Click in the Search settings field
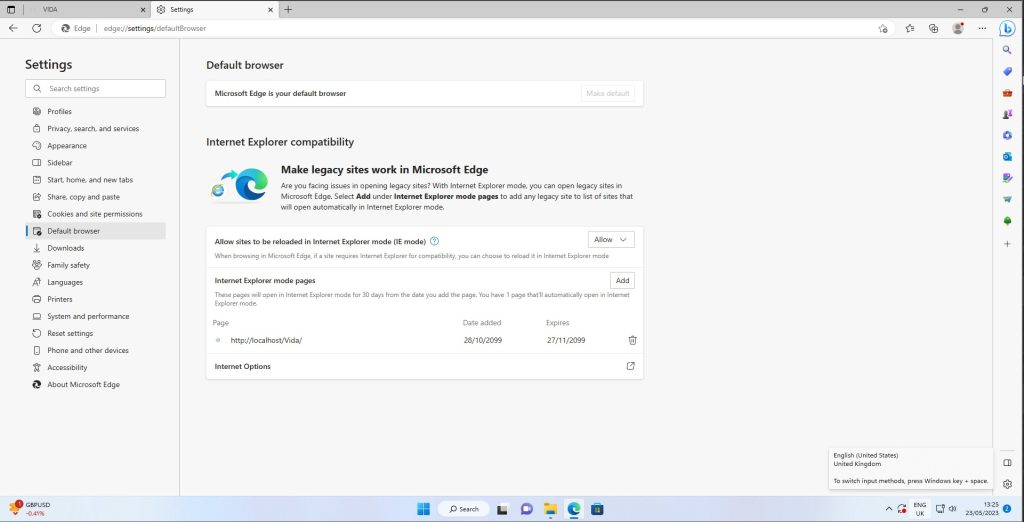 click(x=95, y=88)
